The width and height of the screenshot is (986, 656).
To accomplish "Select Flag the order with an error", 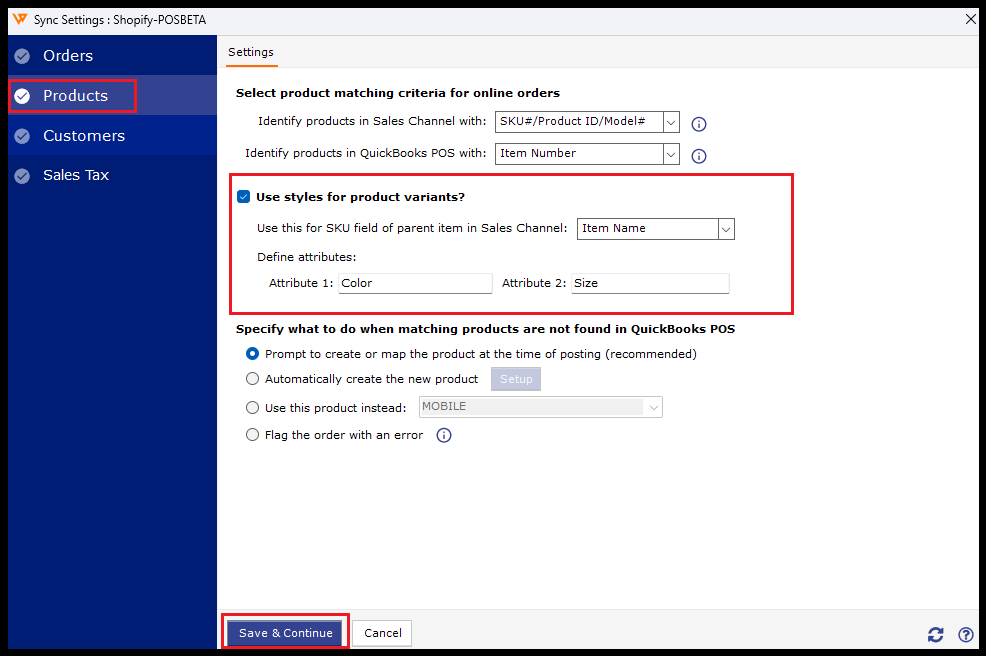I will click(253, 435).
